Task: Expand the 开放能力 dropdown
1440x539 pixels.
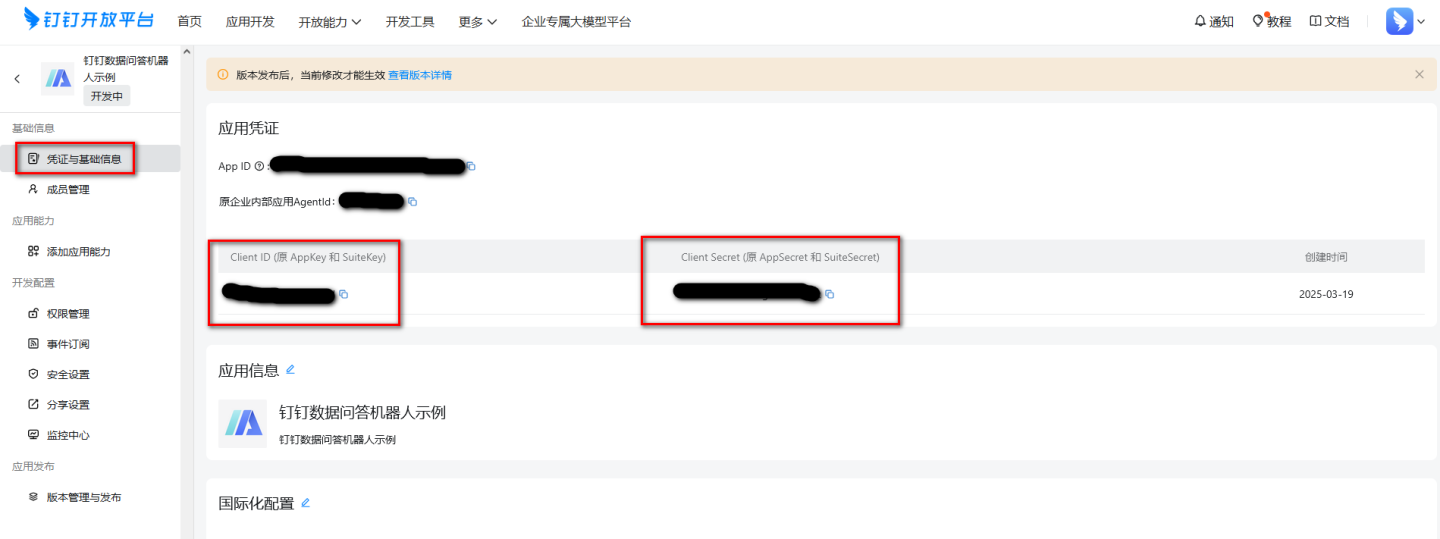Action: [330, 21]
